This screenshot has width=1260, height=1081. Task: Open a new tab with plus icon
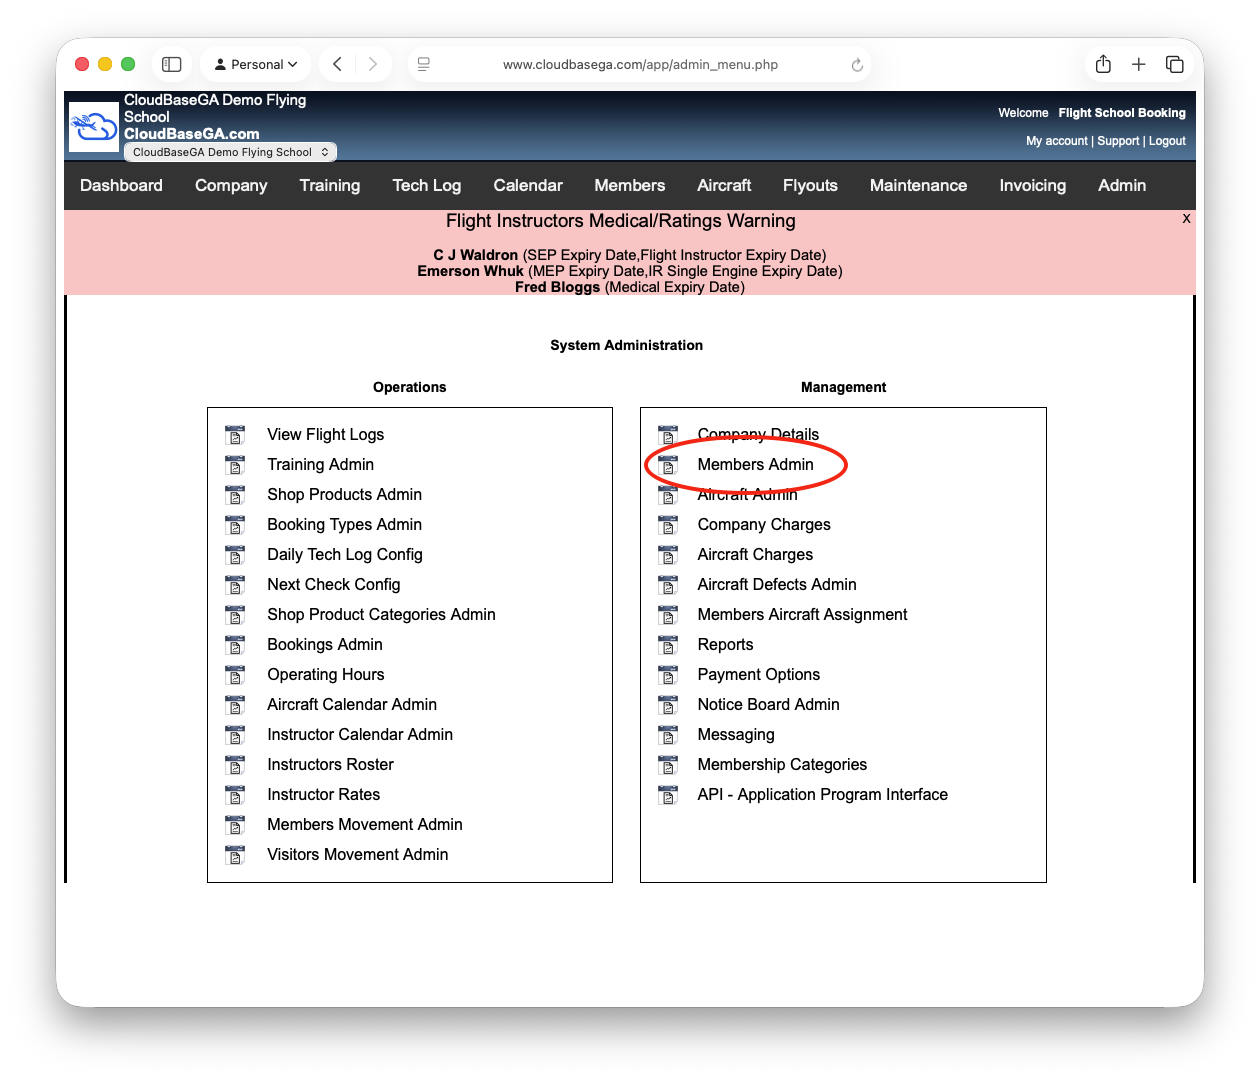point(1139,64)
